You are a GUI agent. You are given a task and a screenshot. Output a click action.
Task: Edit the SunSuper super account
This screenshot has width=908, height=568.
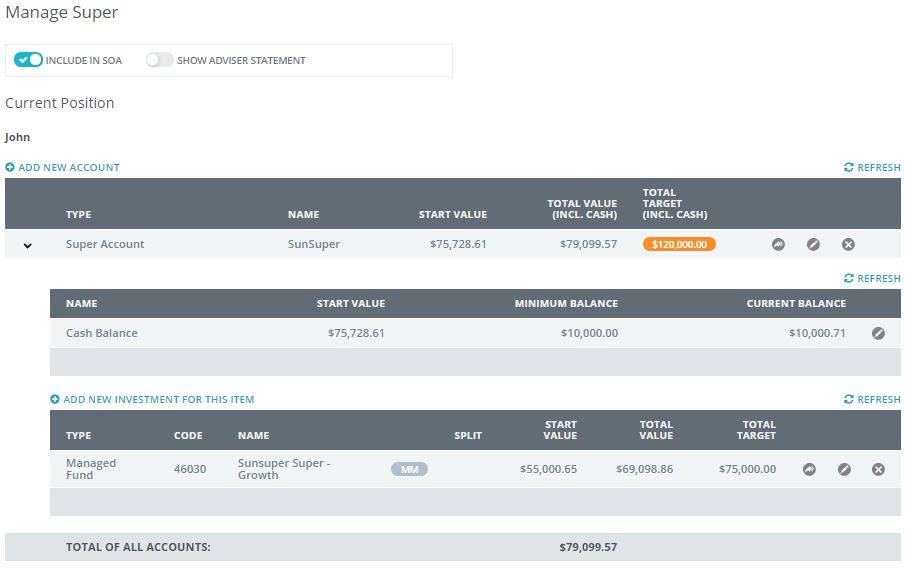tap(813, 244)
